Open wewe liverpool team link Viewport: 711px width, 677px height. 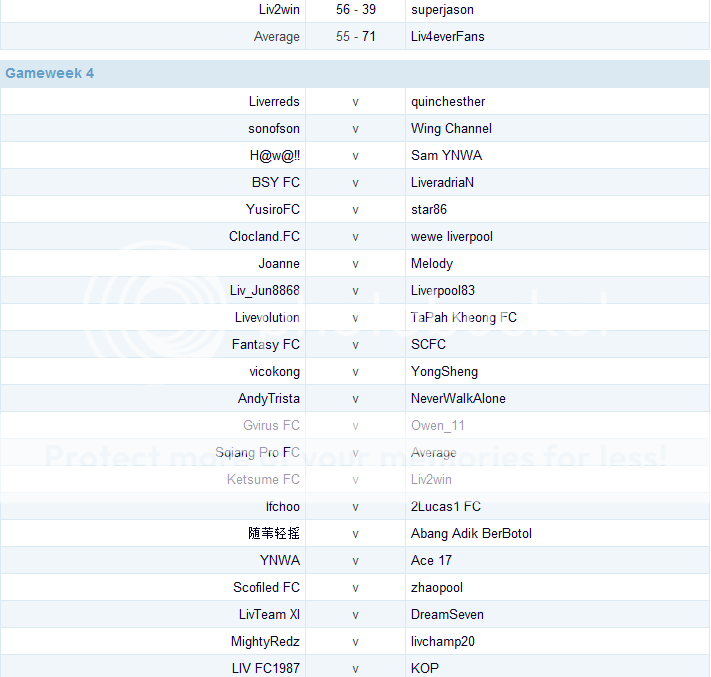tap(452, 236)
